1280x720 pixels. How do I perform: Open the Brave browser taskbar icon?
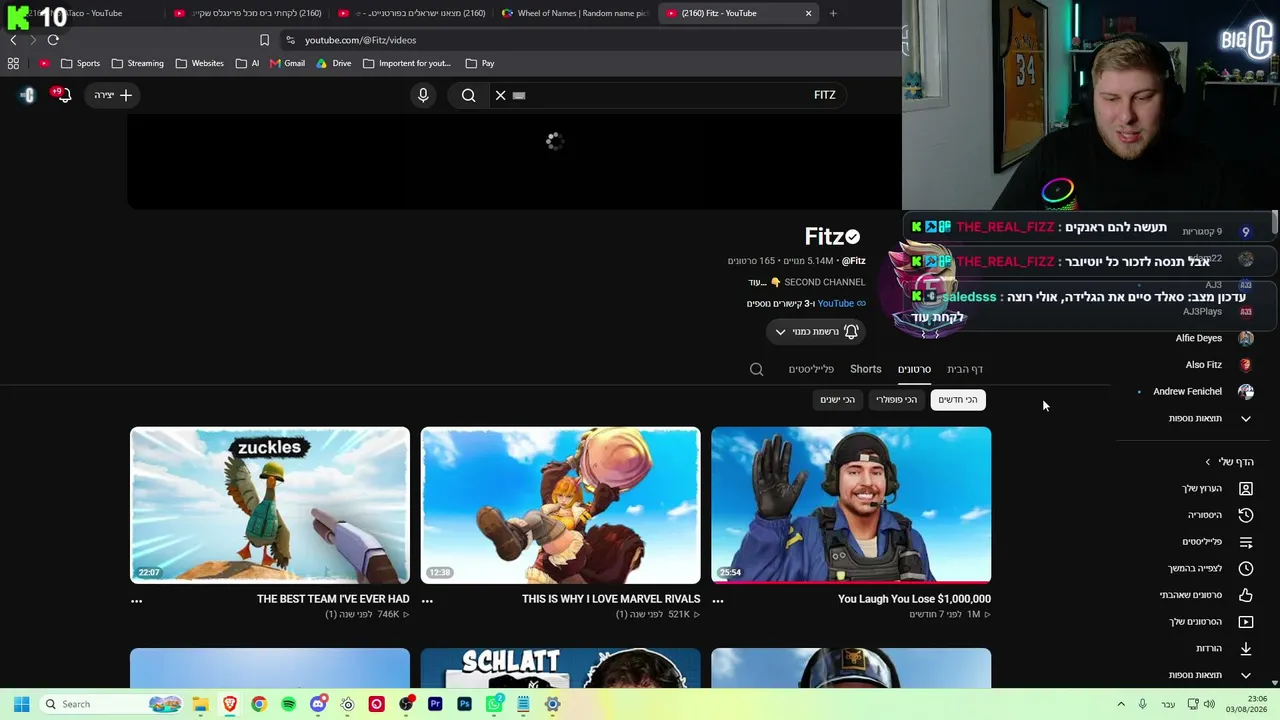[x=229, y=704]
